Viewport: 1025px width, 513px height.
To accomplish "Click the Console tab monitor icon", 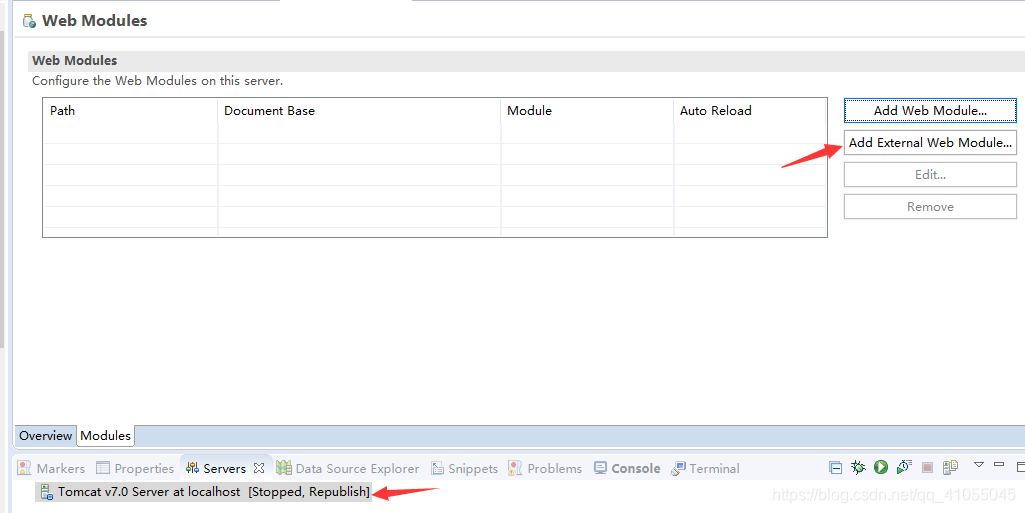I will [600, 468].
